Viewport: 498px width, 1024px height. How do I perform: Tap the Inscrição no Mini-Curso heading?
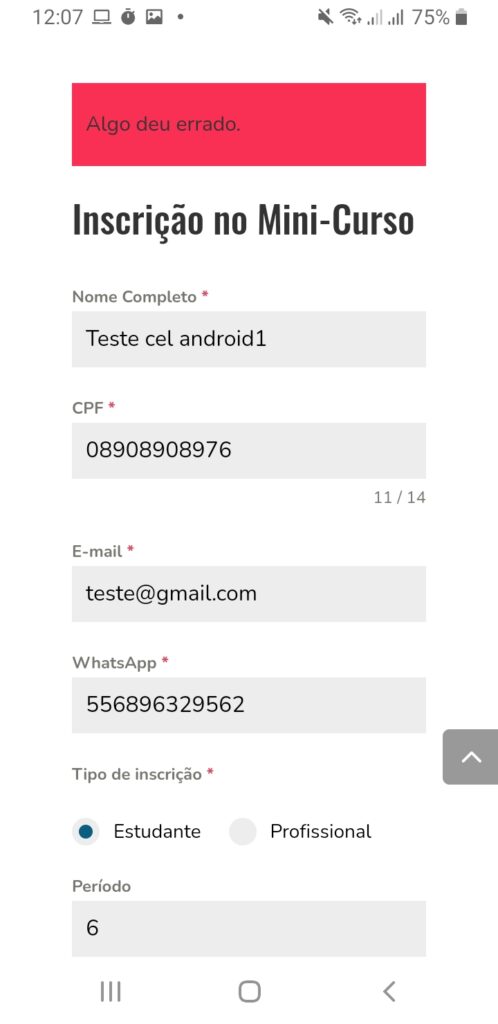[x=243, y=220]
